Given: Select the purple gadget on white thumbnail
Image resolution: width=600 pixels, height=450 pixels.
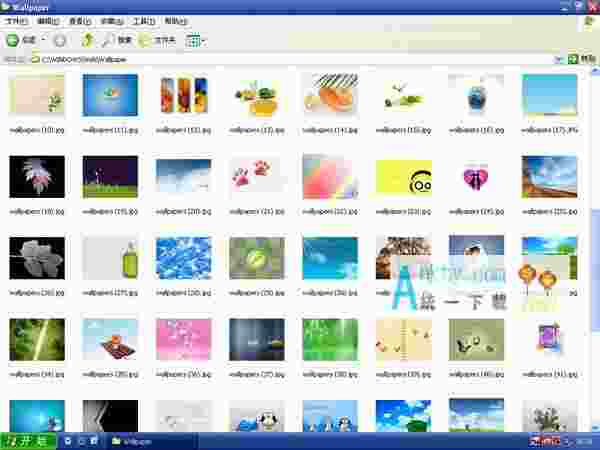Looking at the screenshot, I should click(x=549, y=339).
